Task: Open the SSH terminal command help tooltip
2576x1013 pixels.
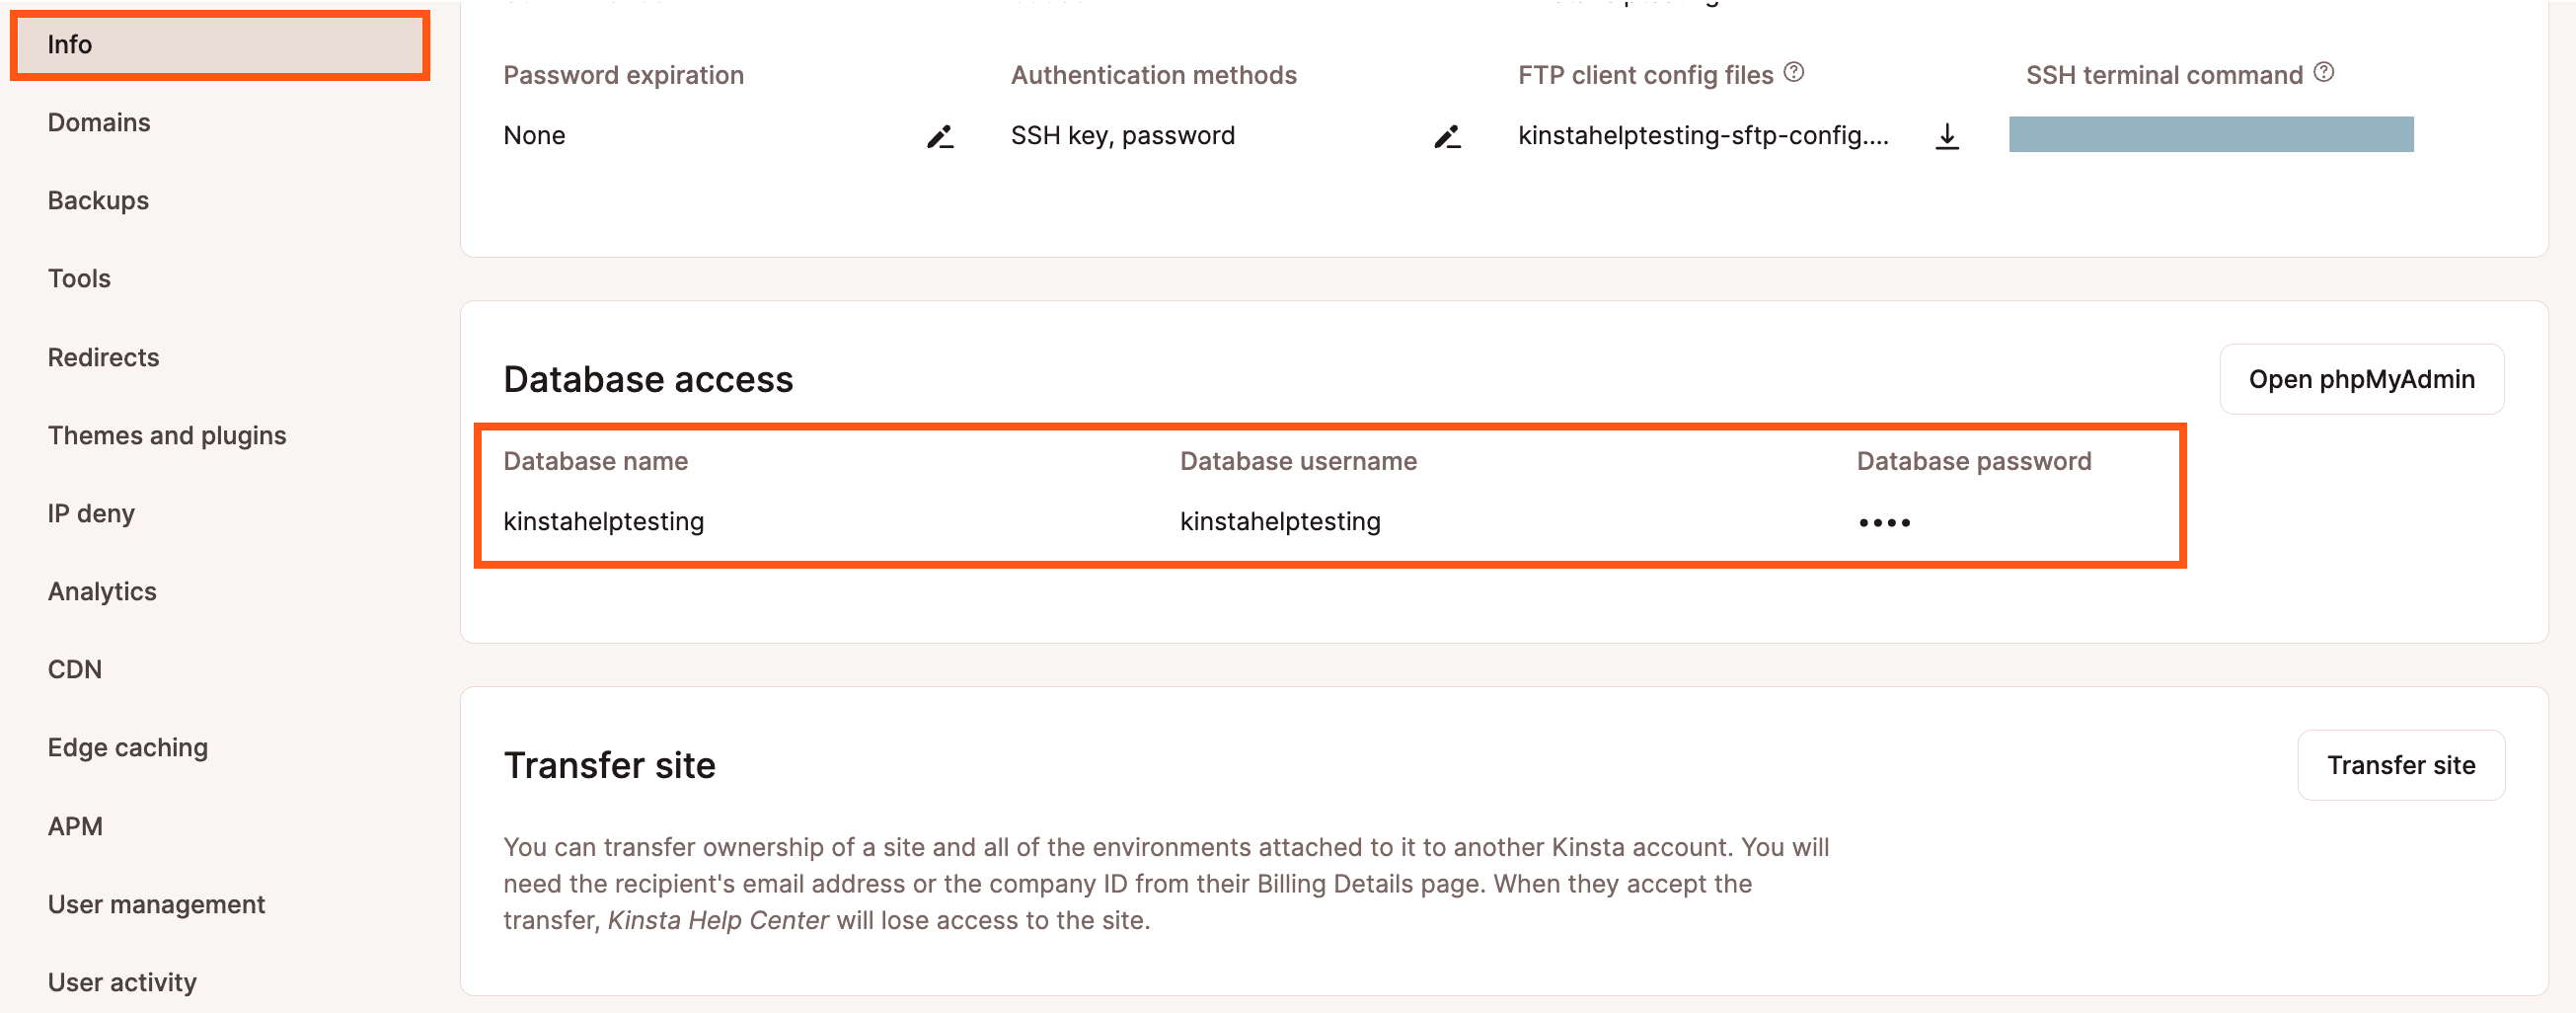Action: 2324,70
